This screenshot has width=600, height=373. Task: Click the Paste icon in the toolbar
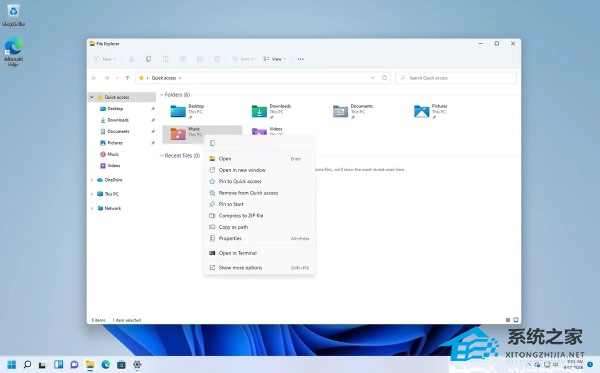tap(166, 59)
